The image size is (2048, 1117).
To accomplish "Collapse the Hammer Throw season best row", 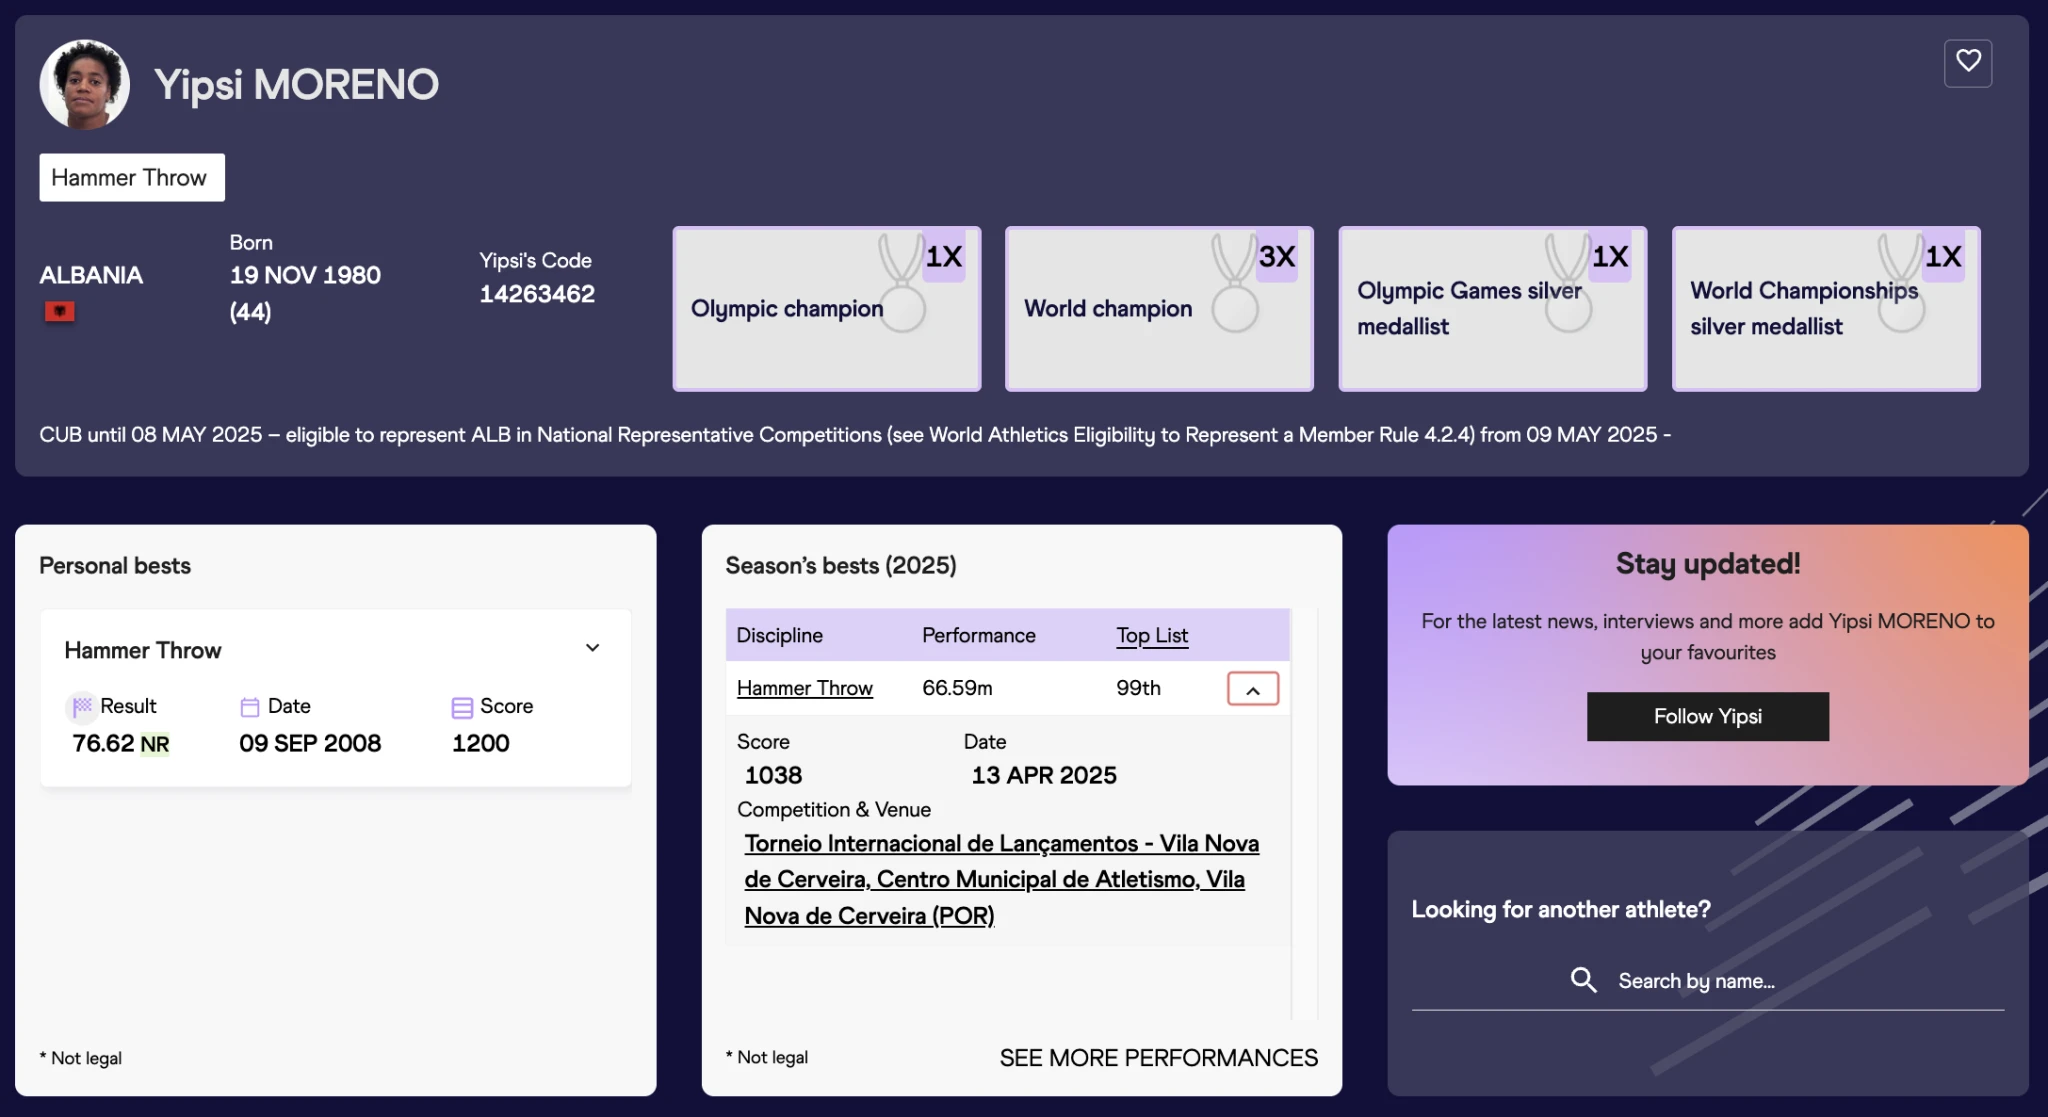I will pyautogui.click(x=1252, y=689).
